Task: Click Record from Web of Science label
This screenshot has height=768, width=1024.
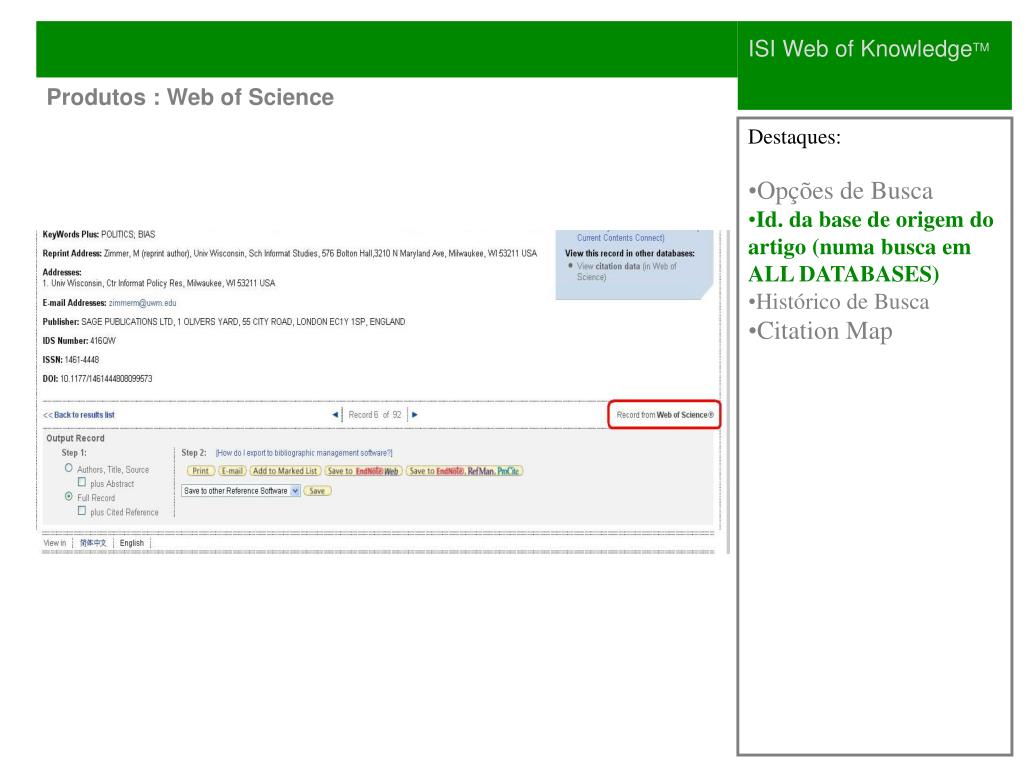Action: pyautogui.click(x=665, y=415)
